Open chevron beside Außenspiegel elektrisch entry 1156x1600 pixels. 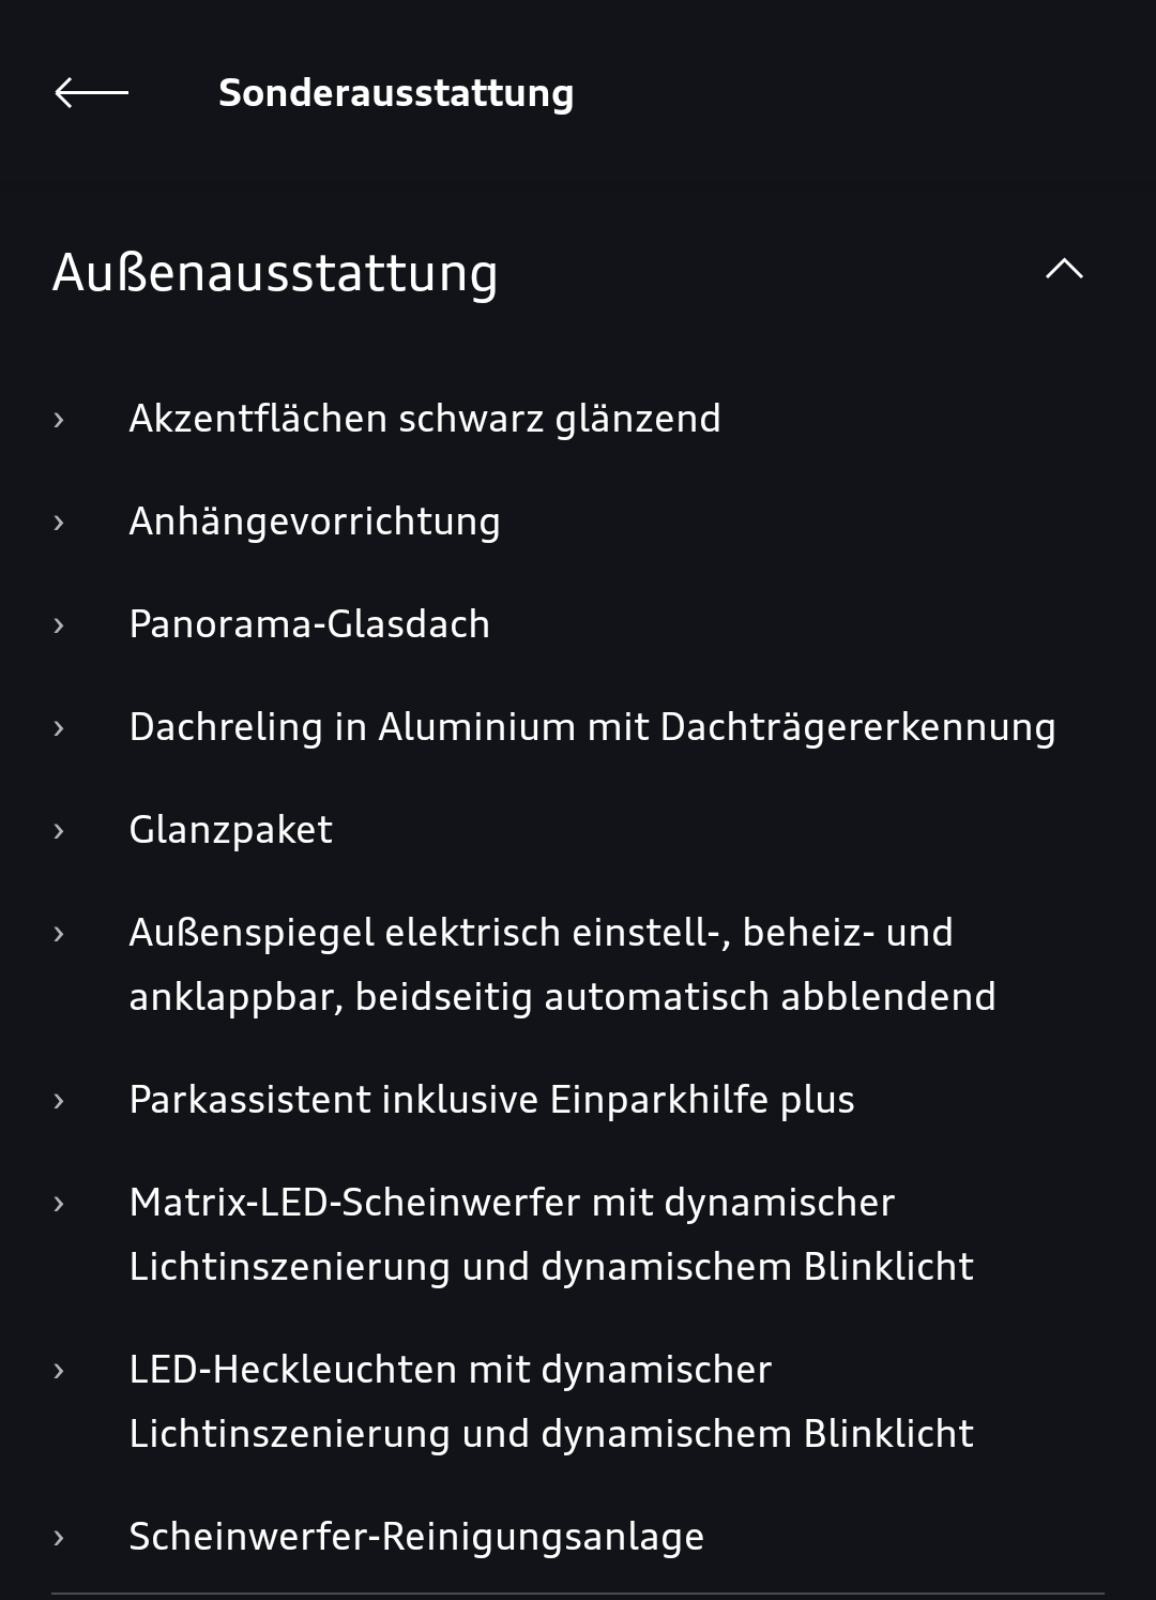pyautogui.click(x=59, y=934)
